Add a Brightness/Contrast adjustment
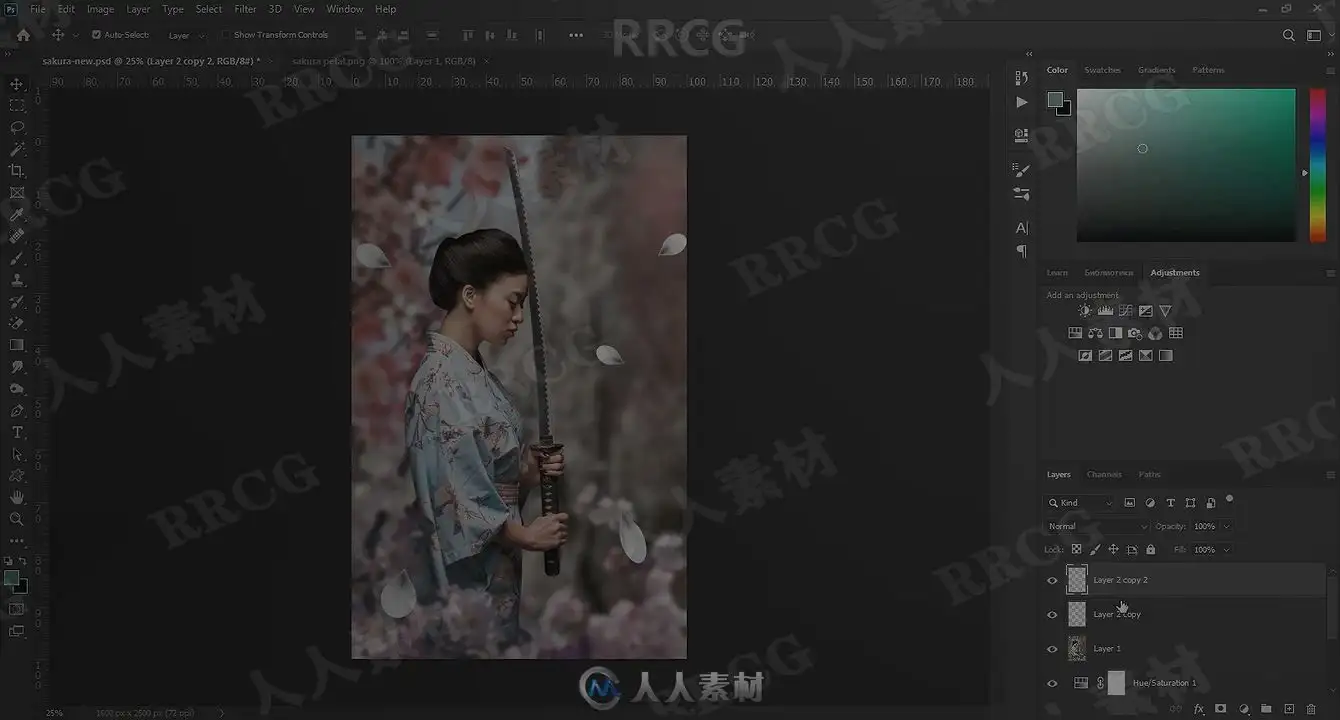Viewport: 1340px width, 720px height. (1085, 311)
